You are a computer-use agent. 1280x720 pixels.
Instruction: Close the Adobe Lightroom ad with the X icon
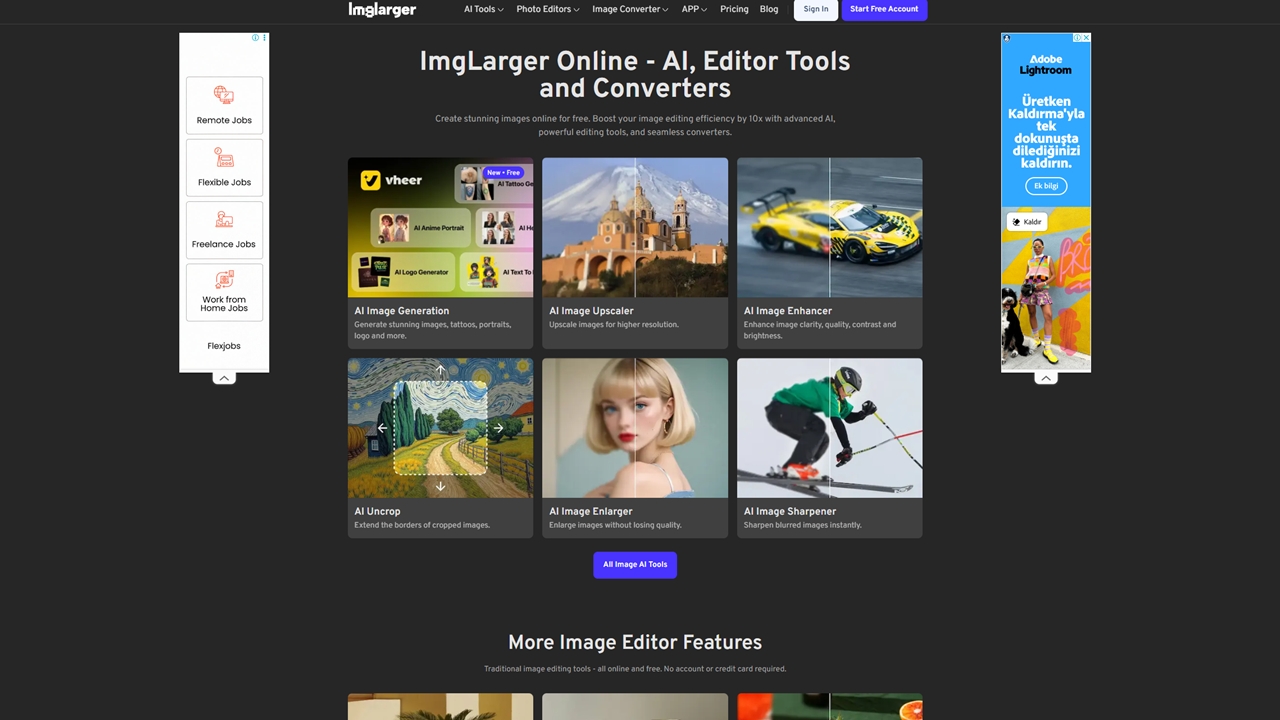point(1085,38)
